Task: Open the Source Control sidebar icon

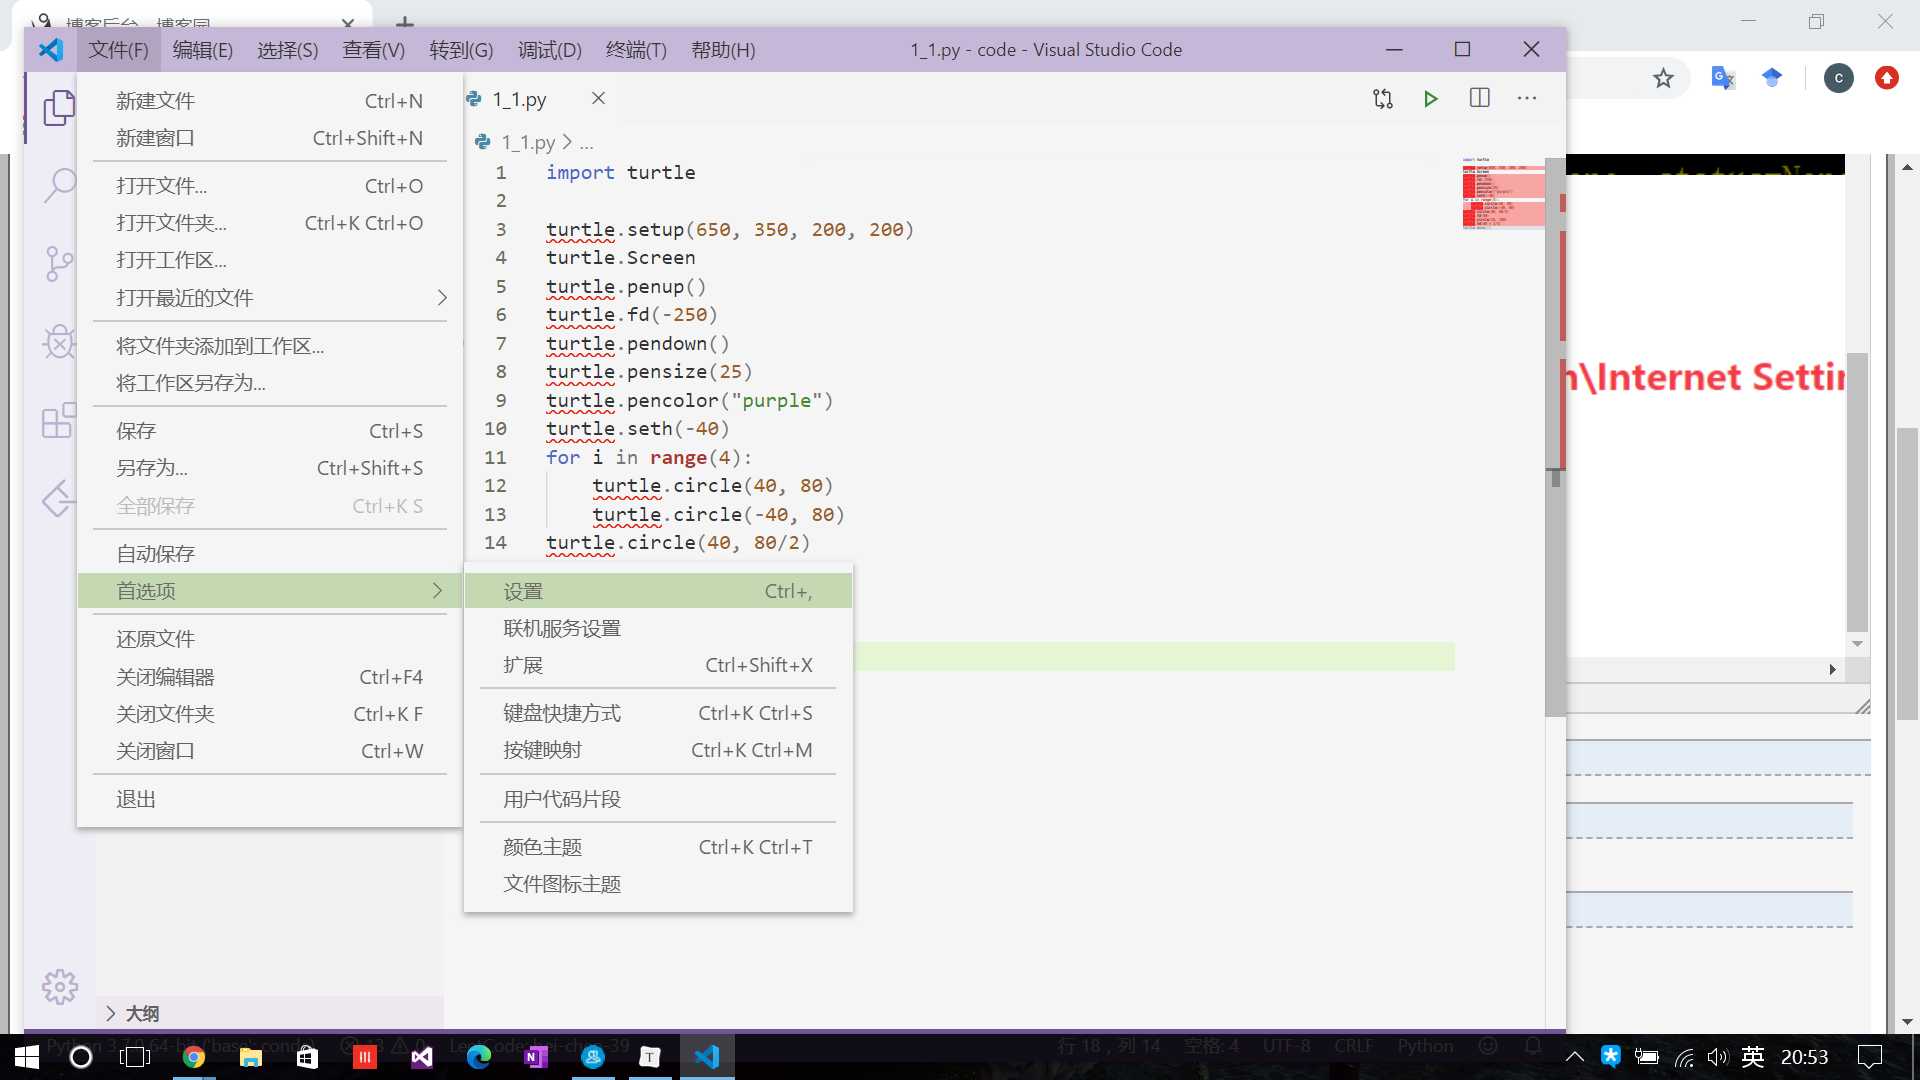Action: (x=59, y=263)
